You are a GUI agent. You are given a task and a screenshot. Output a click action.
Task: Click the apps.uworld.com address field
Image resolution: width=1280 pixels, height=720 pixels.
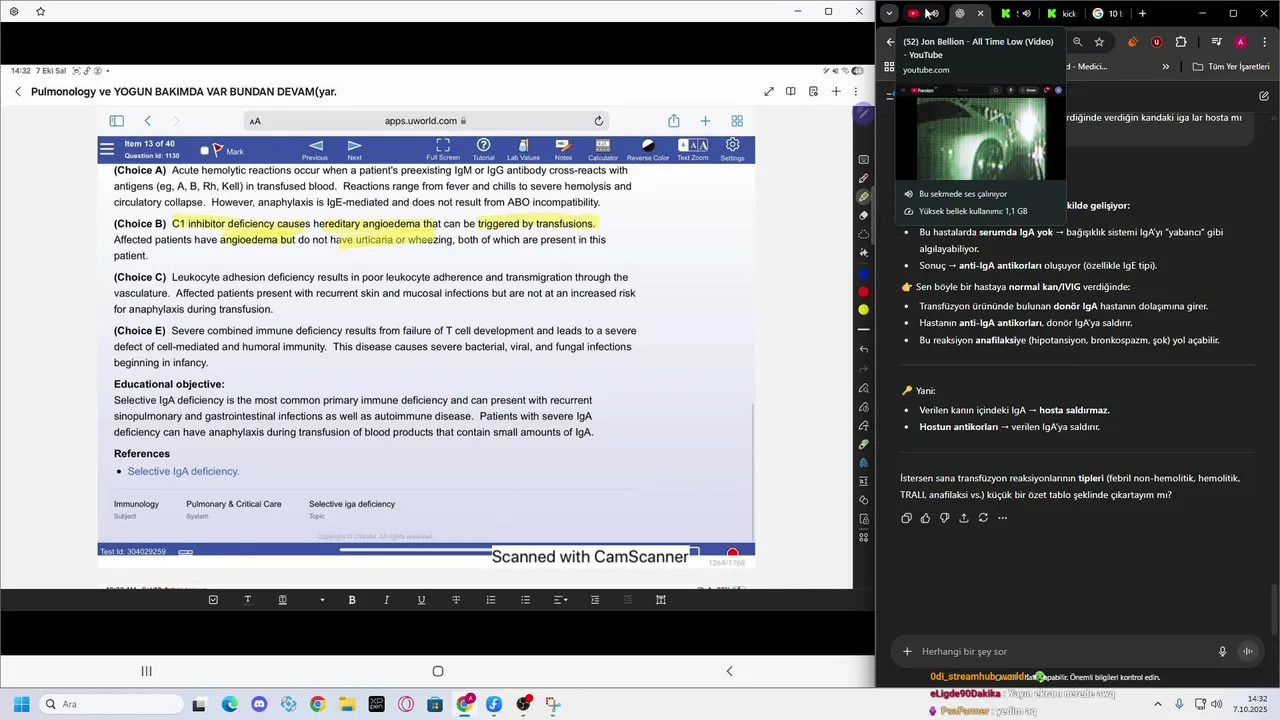pos(425,121)
